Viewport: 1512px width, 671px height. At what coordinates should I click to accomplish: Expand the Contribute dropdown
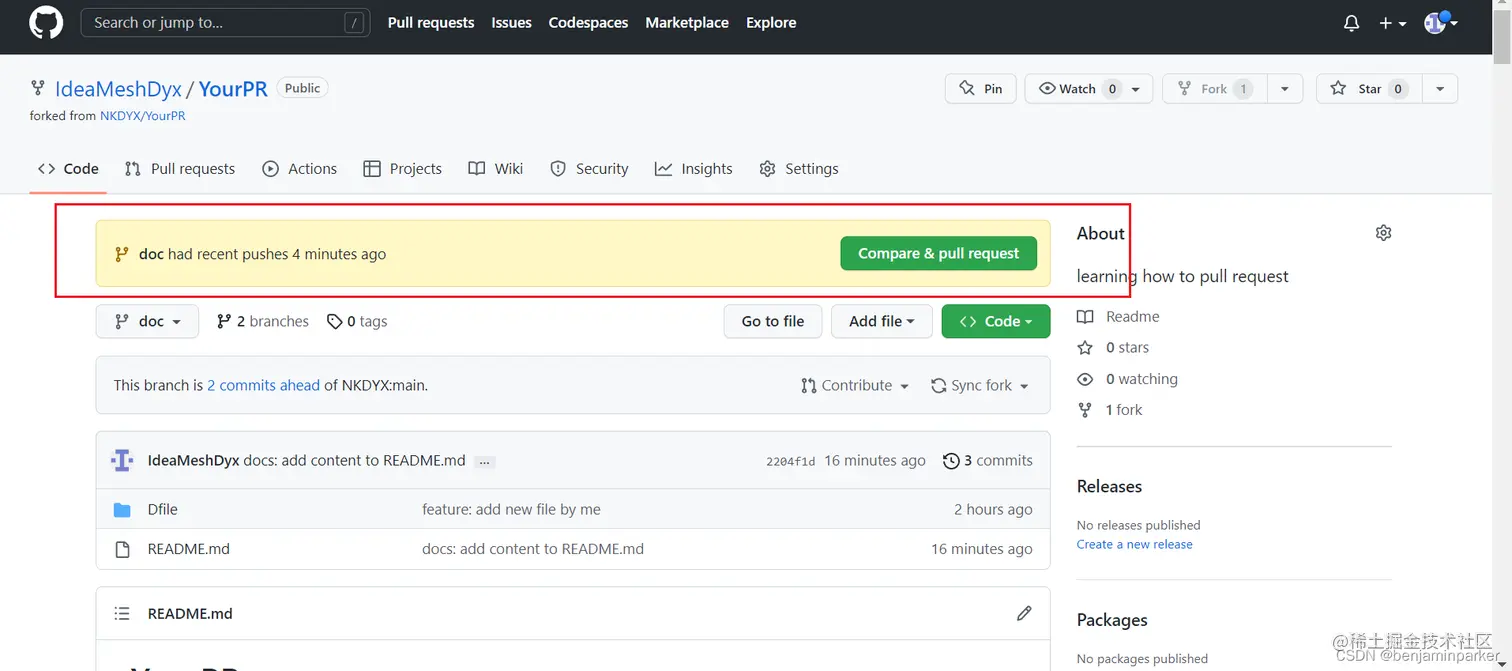pyautogui.click(x=855, y=385)
